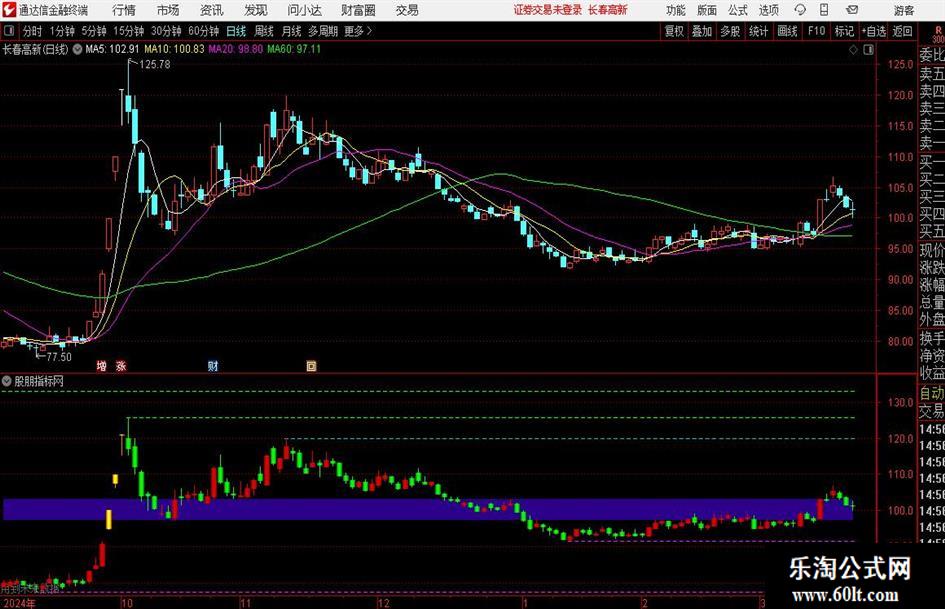Open the 版面 menu
The height and width of the screenshot is (609, 945).
[x=707, y=10]
